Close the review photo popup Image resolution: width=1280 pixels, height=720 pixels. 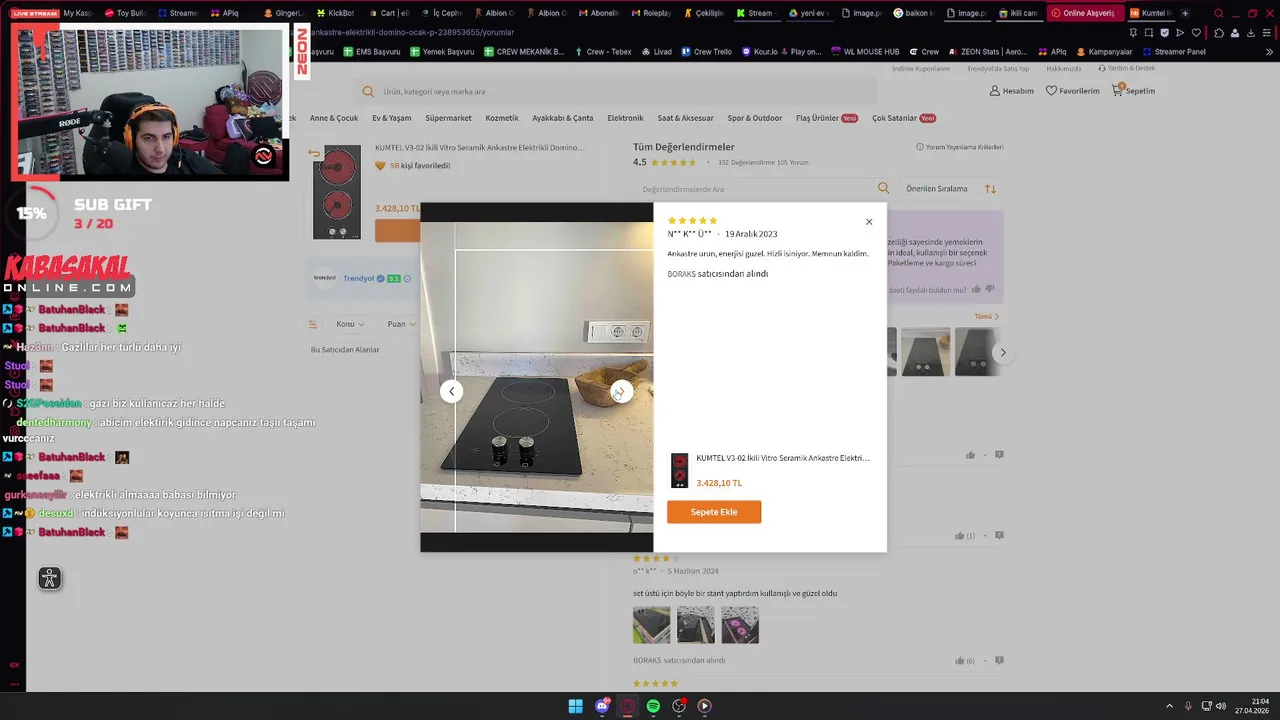[869, 222]
